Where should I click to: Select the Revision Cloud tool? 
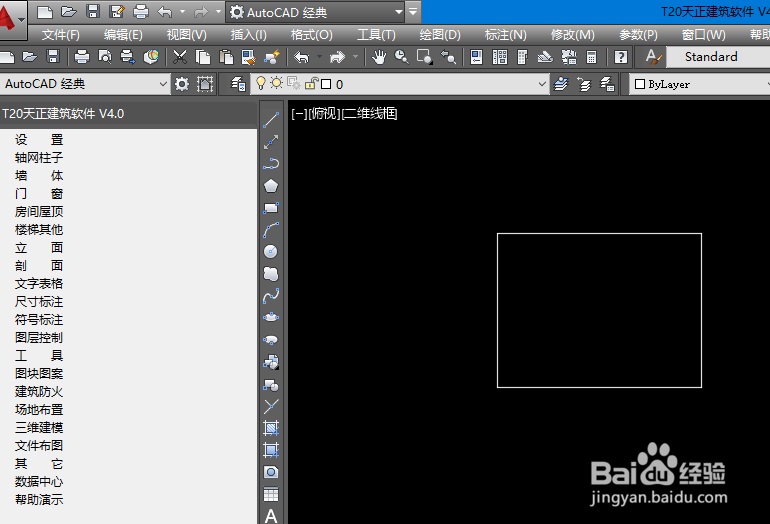pyautogui.click(x=271, y=274)
